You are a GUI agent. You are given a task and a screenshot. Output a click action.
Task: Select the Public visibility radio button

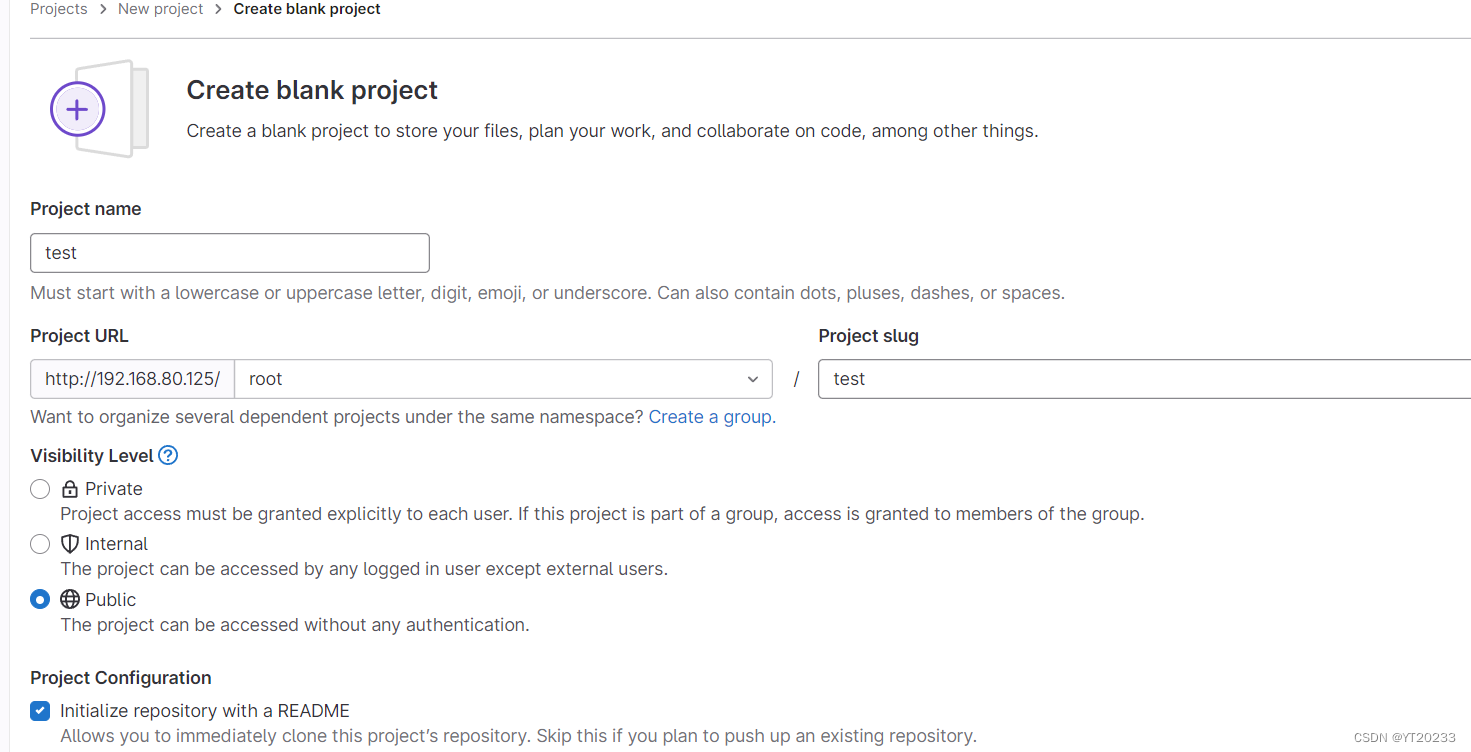40,599
